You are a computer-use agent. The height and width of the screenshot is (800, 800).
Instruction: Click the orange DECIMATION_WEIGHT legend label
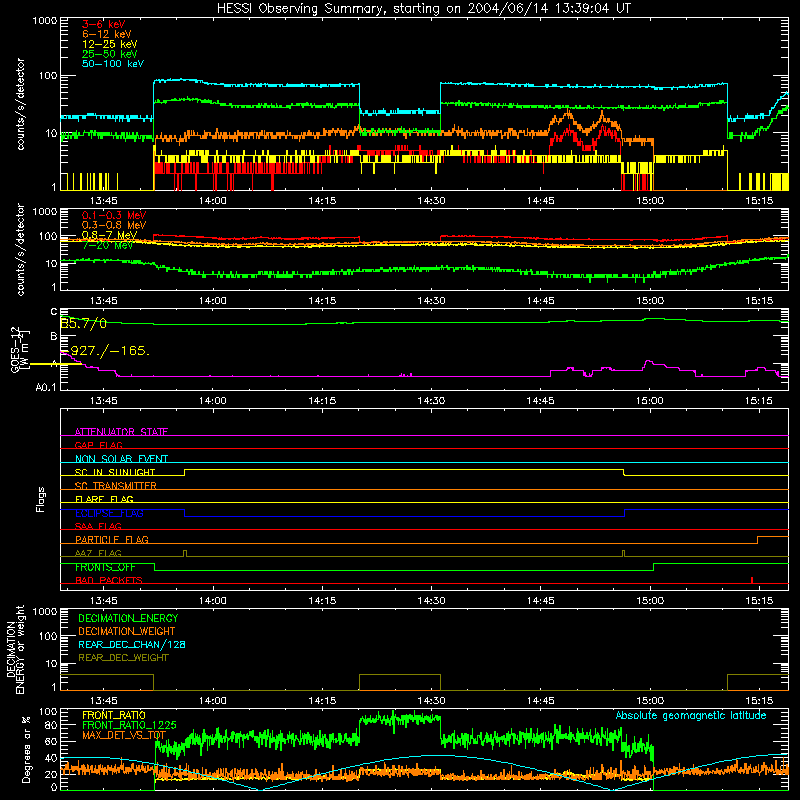[x=127, y=631]
